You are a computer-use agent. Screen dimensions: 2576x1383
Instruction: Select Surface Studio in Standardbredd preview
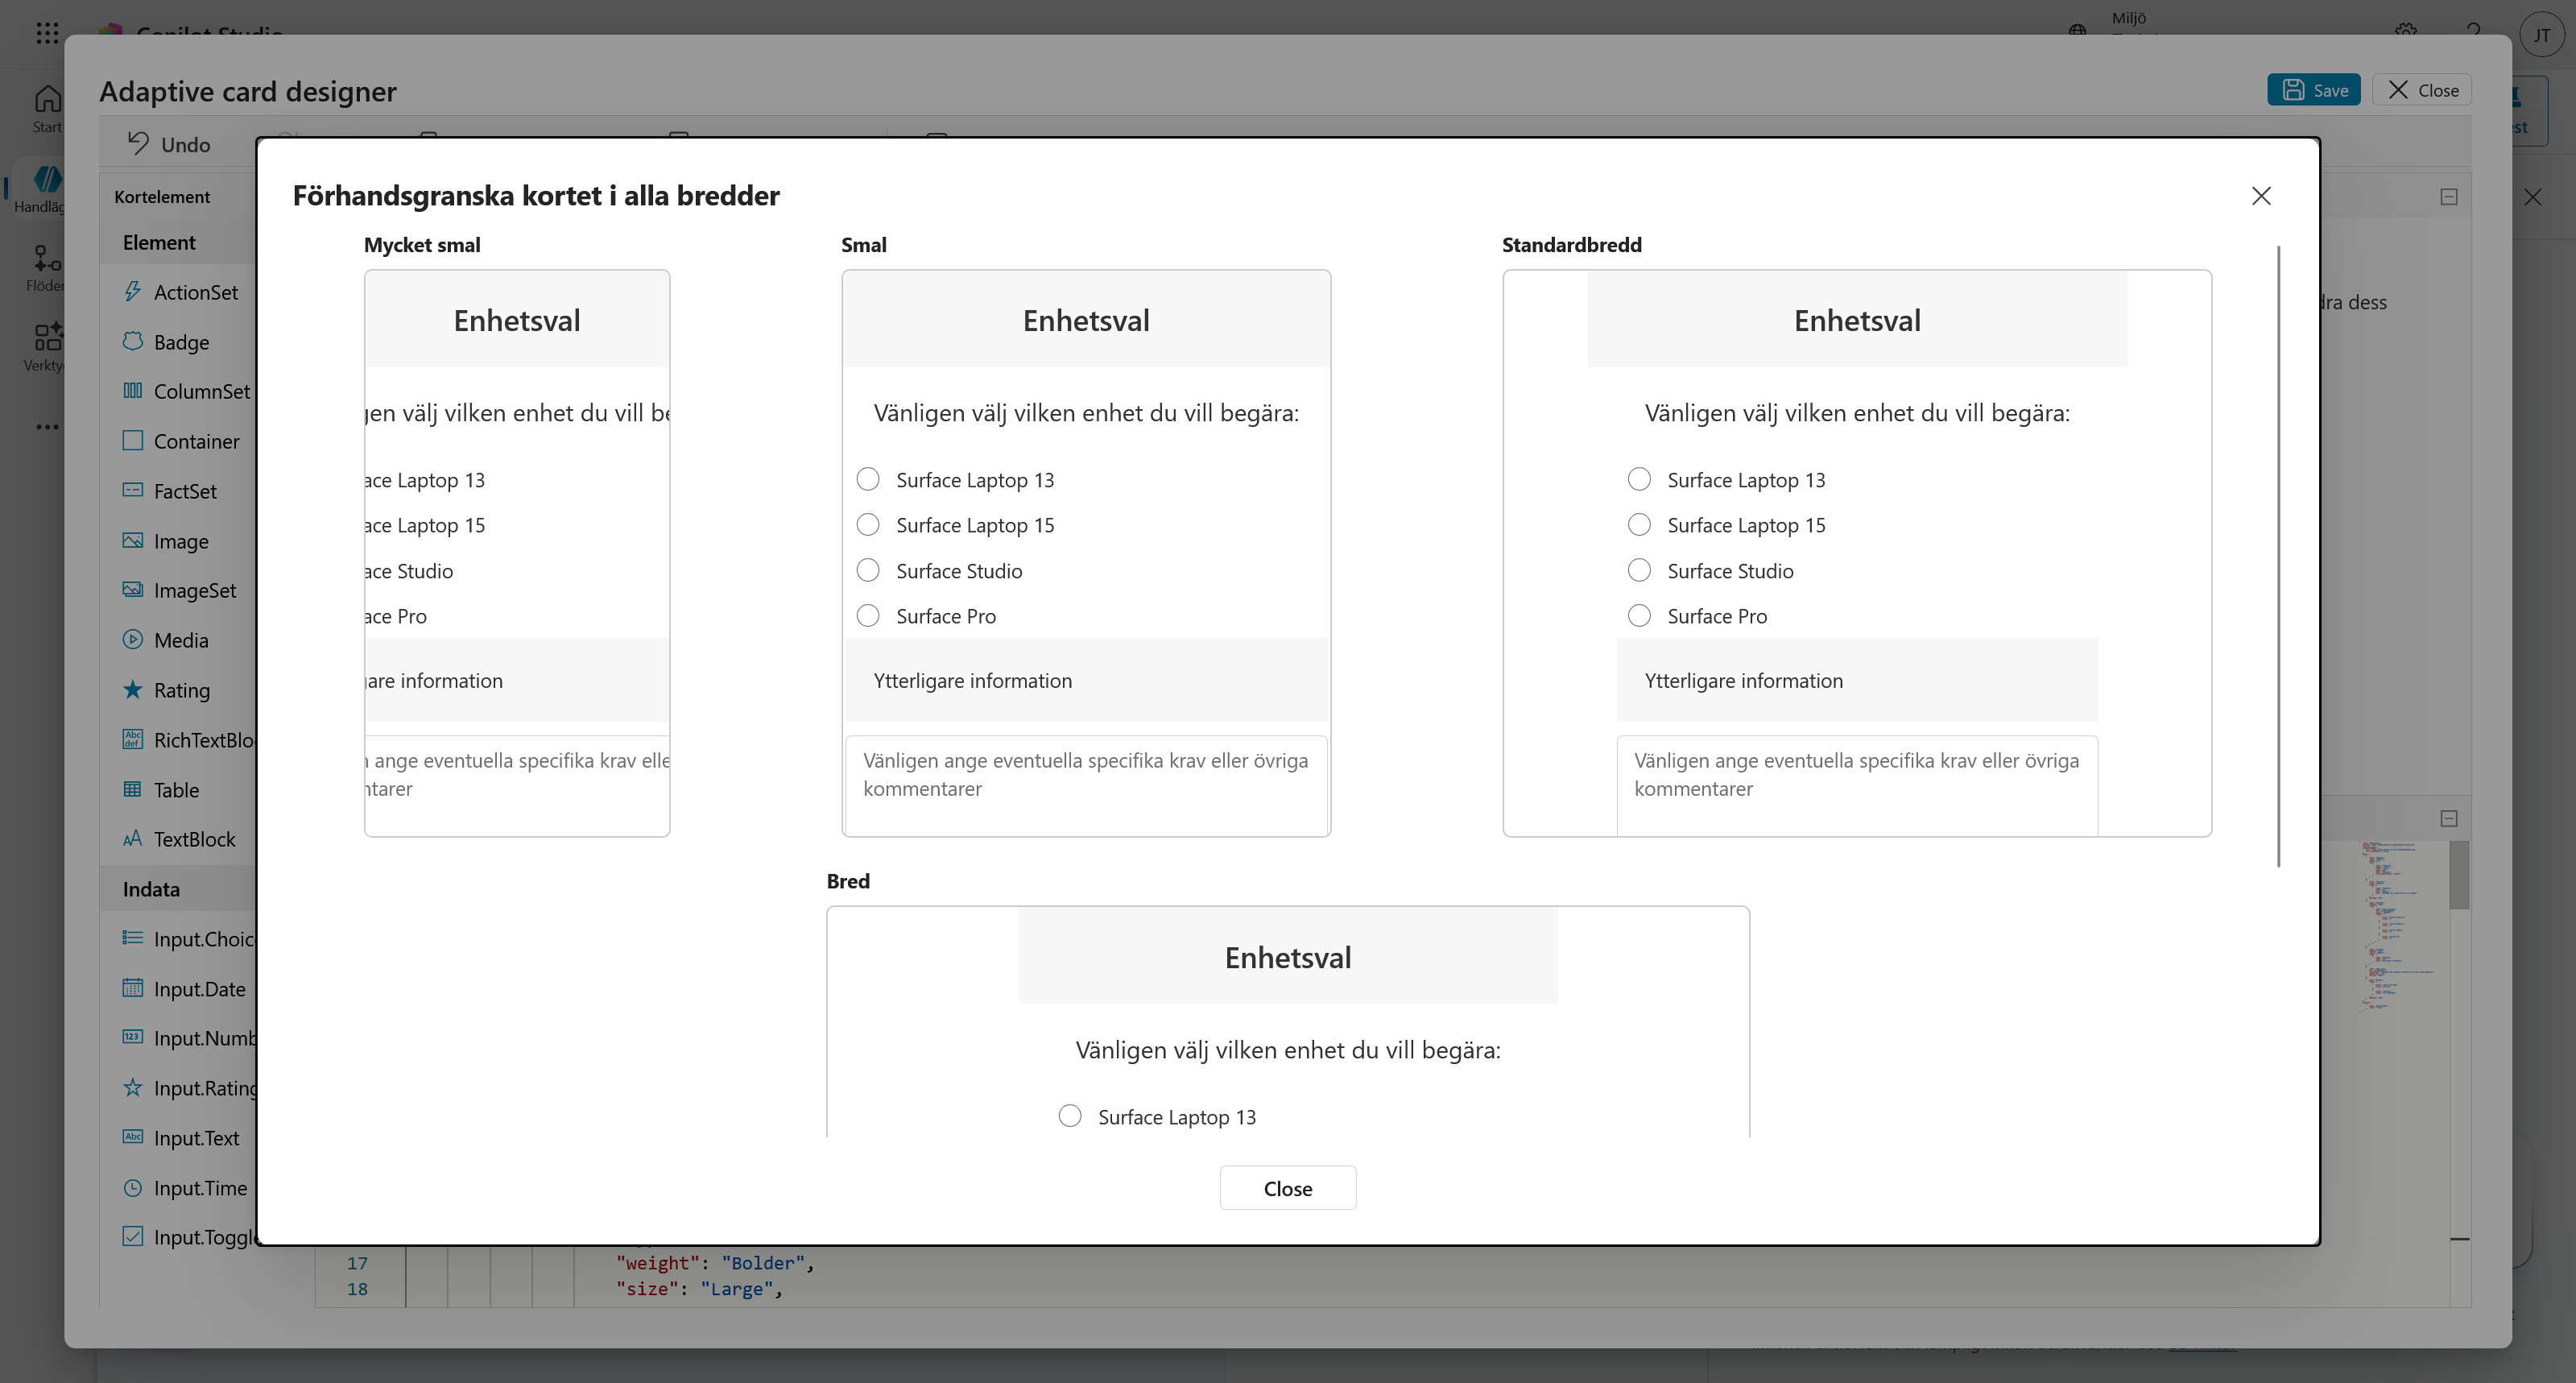1639,571
